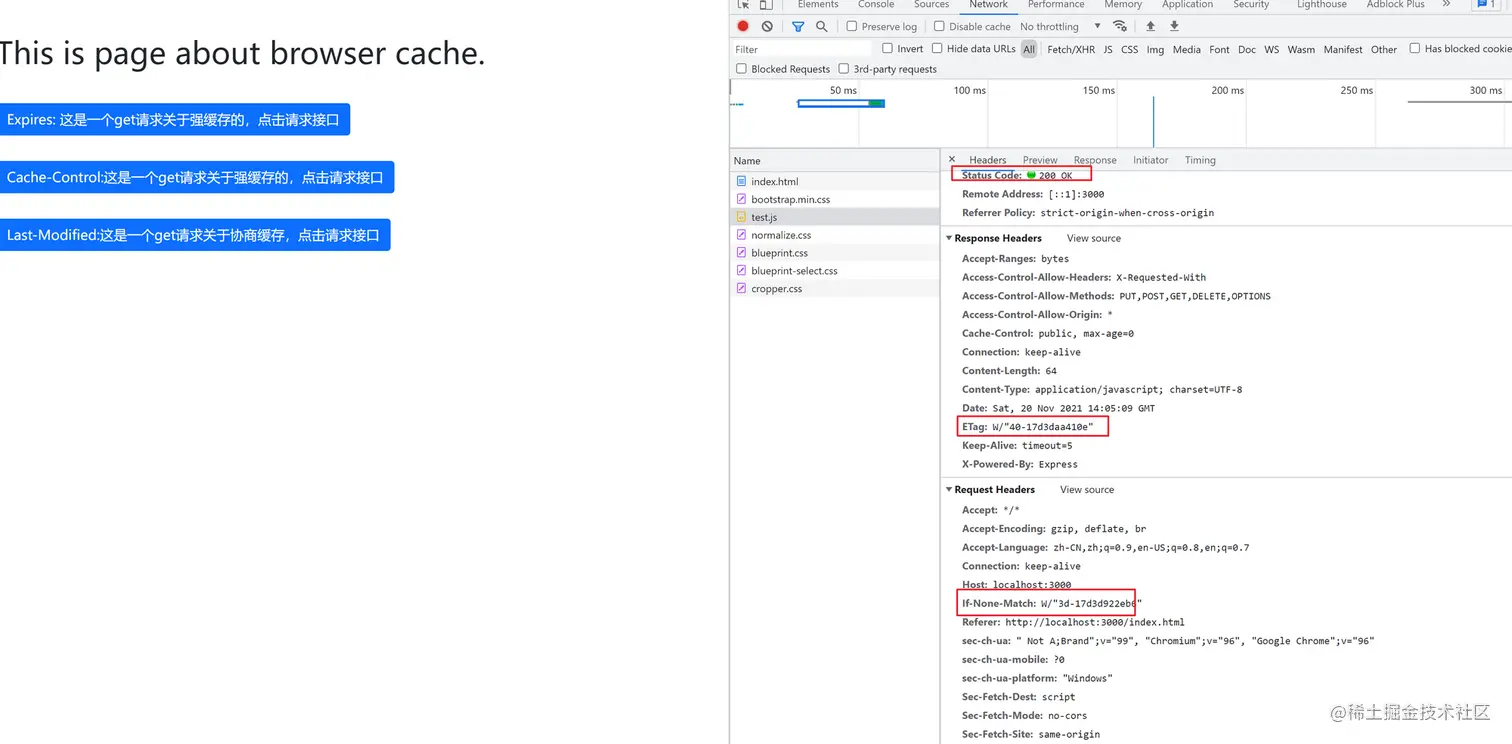The width and height of the screenshot is (1512, 744).
Task: Filter requests by All types
Action: click(1029, 49)
